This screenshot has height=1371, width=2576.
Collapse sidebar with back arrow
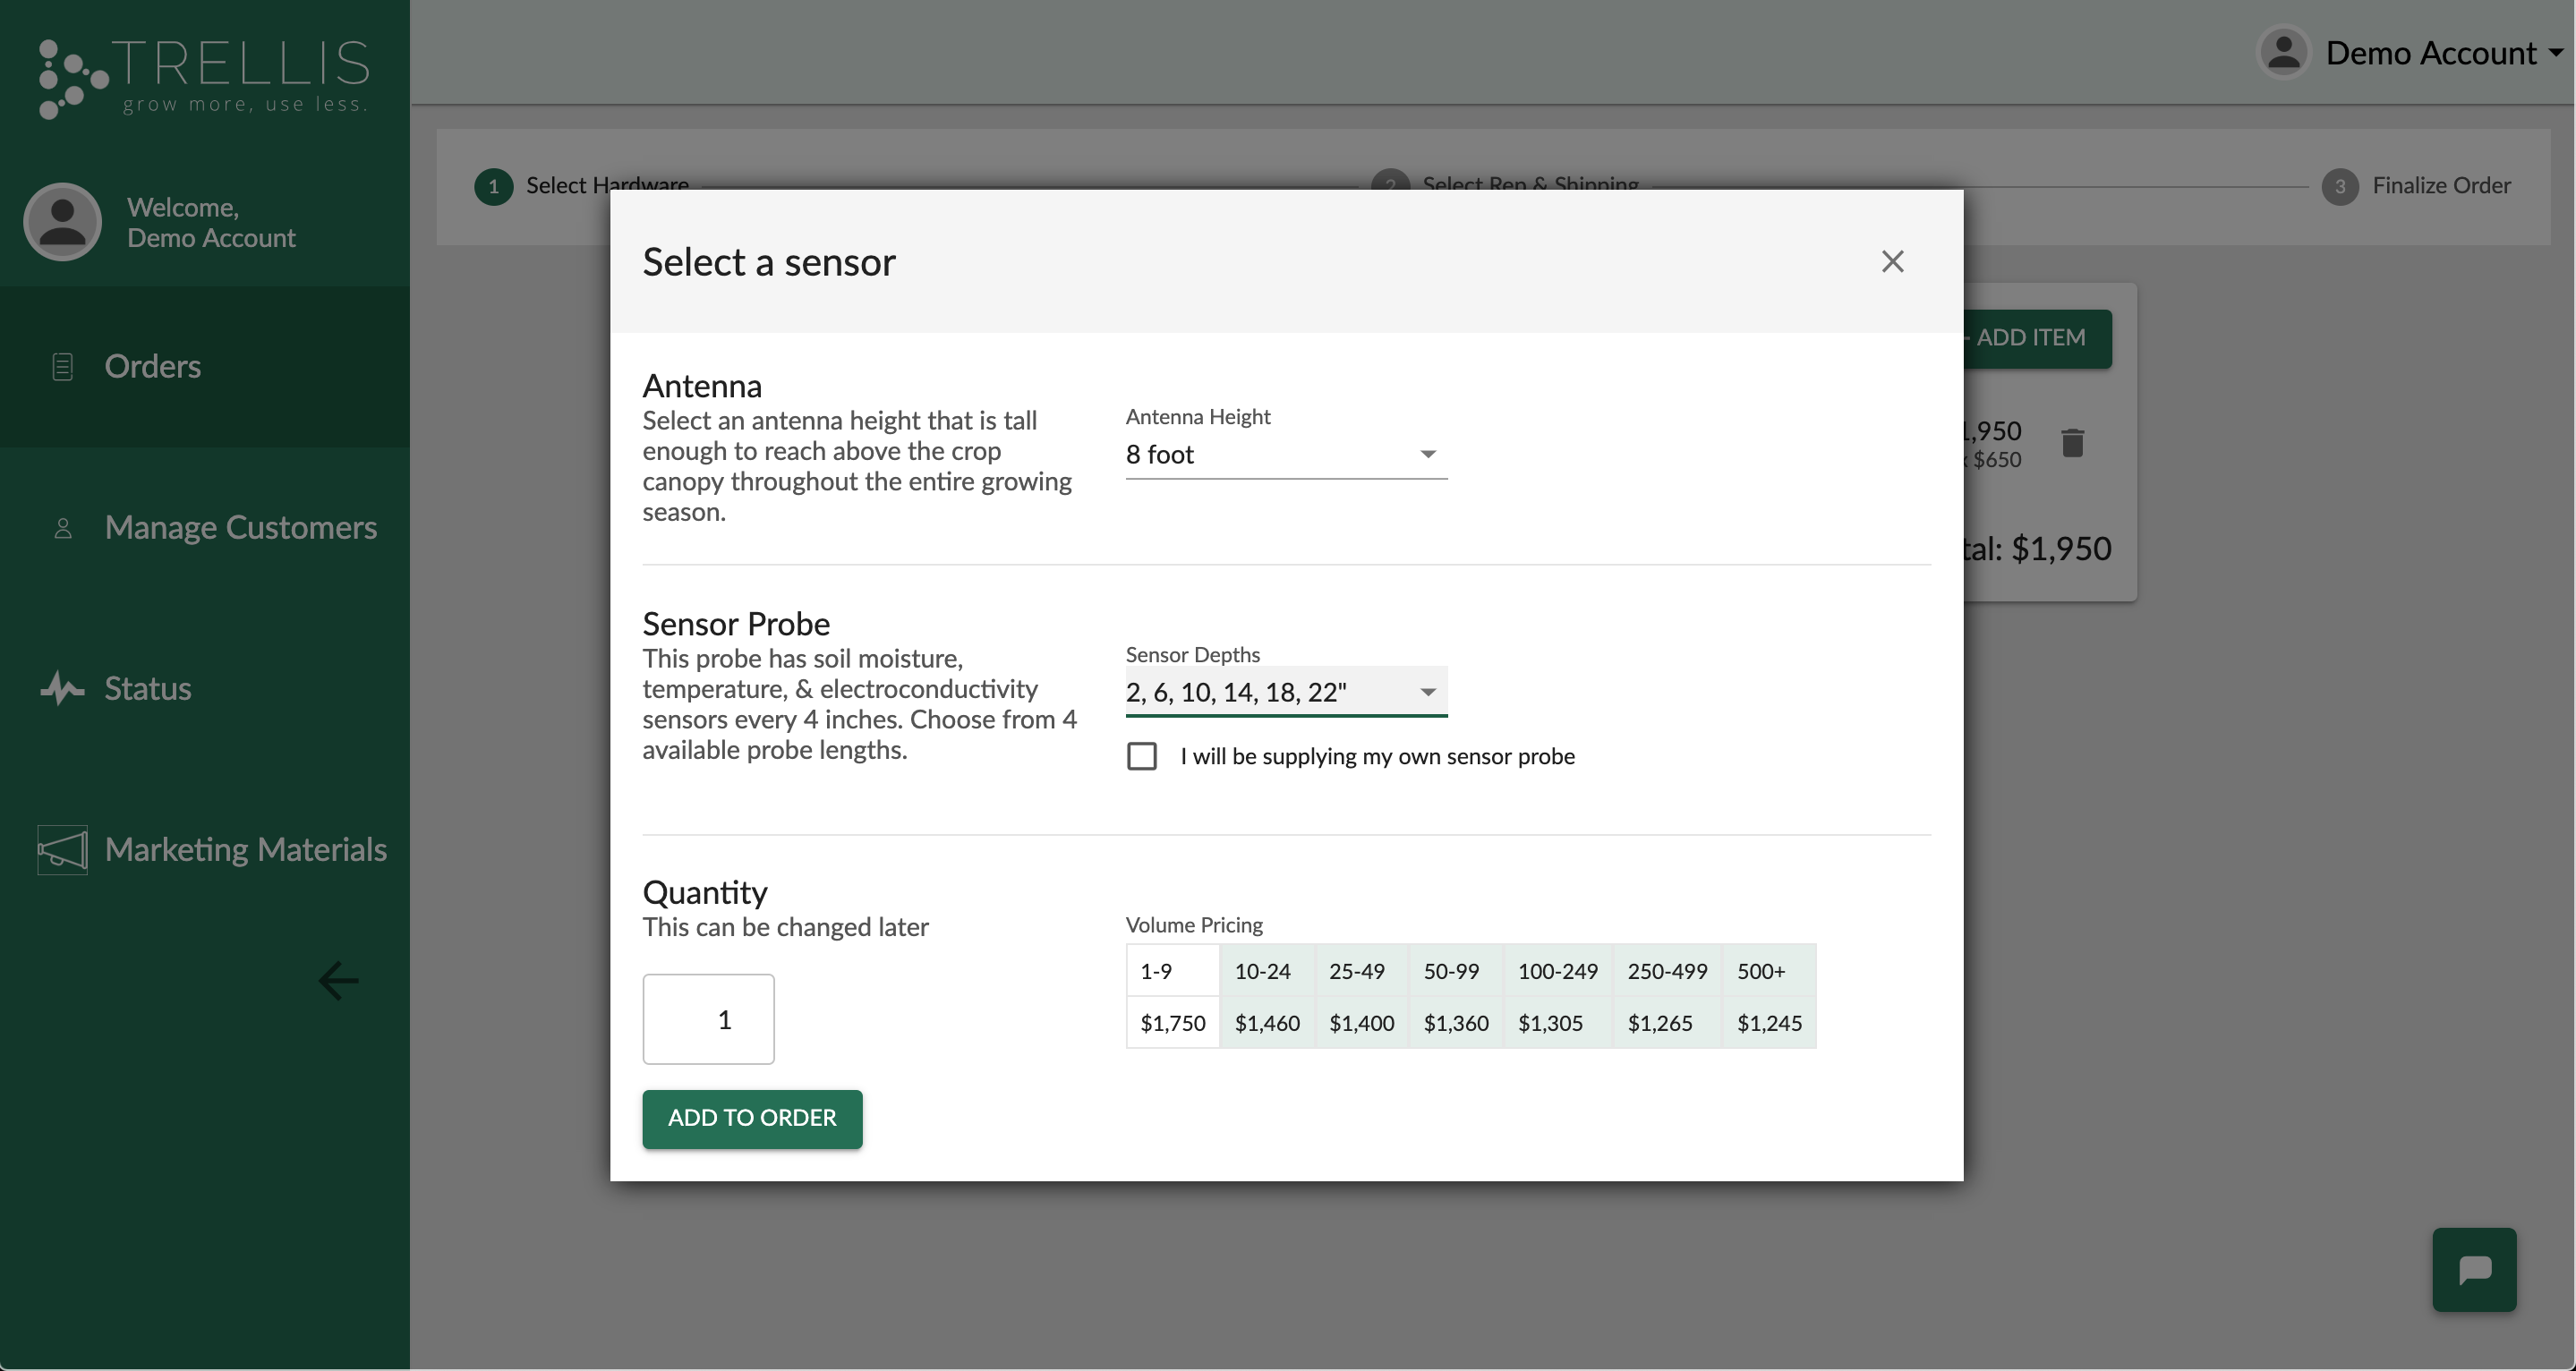click(x=338, y=981)
